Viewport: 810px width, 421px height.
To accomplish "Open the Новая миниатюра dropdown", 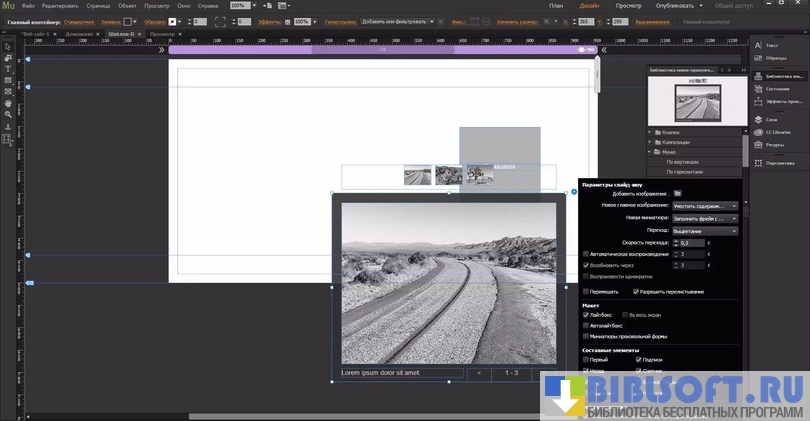I will click(705, 217).
